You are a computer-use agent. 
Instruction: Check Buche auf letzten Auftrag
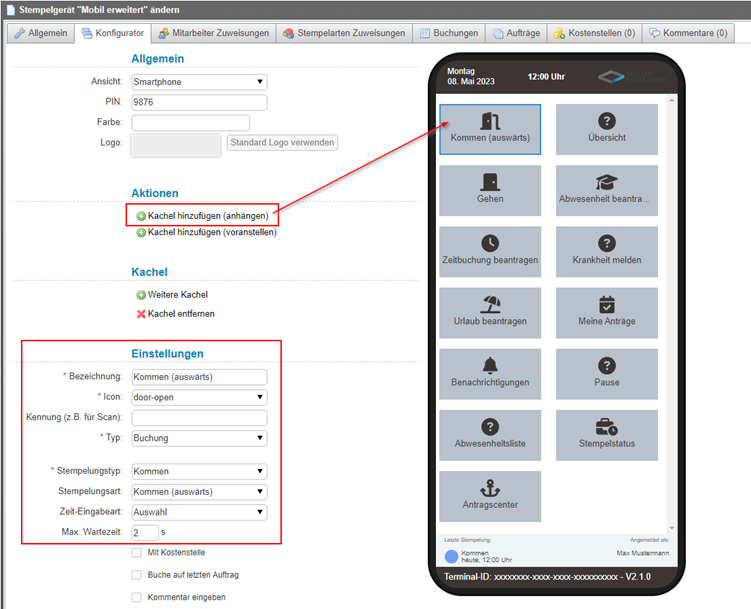[x=137, y=574]
